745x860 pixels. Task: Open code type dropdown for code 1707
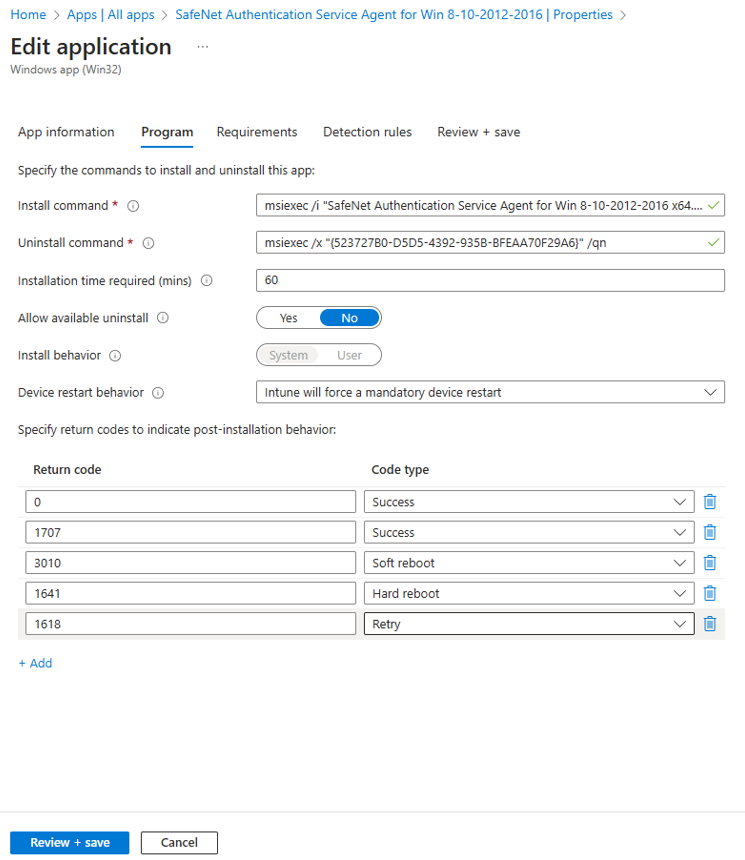[x=529, y=533]
